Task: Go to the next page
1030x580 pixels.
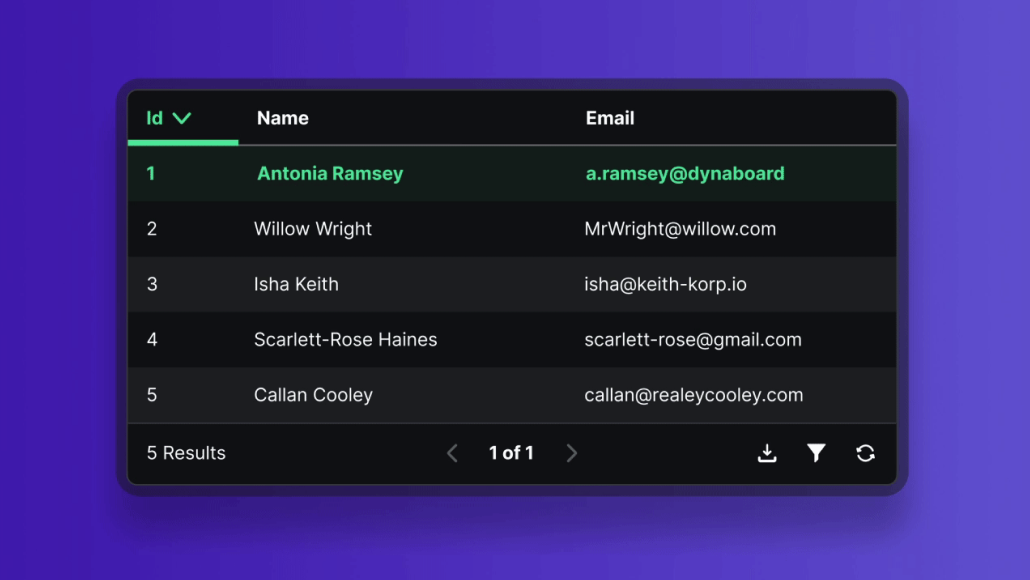Action: 571,453
